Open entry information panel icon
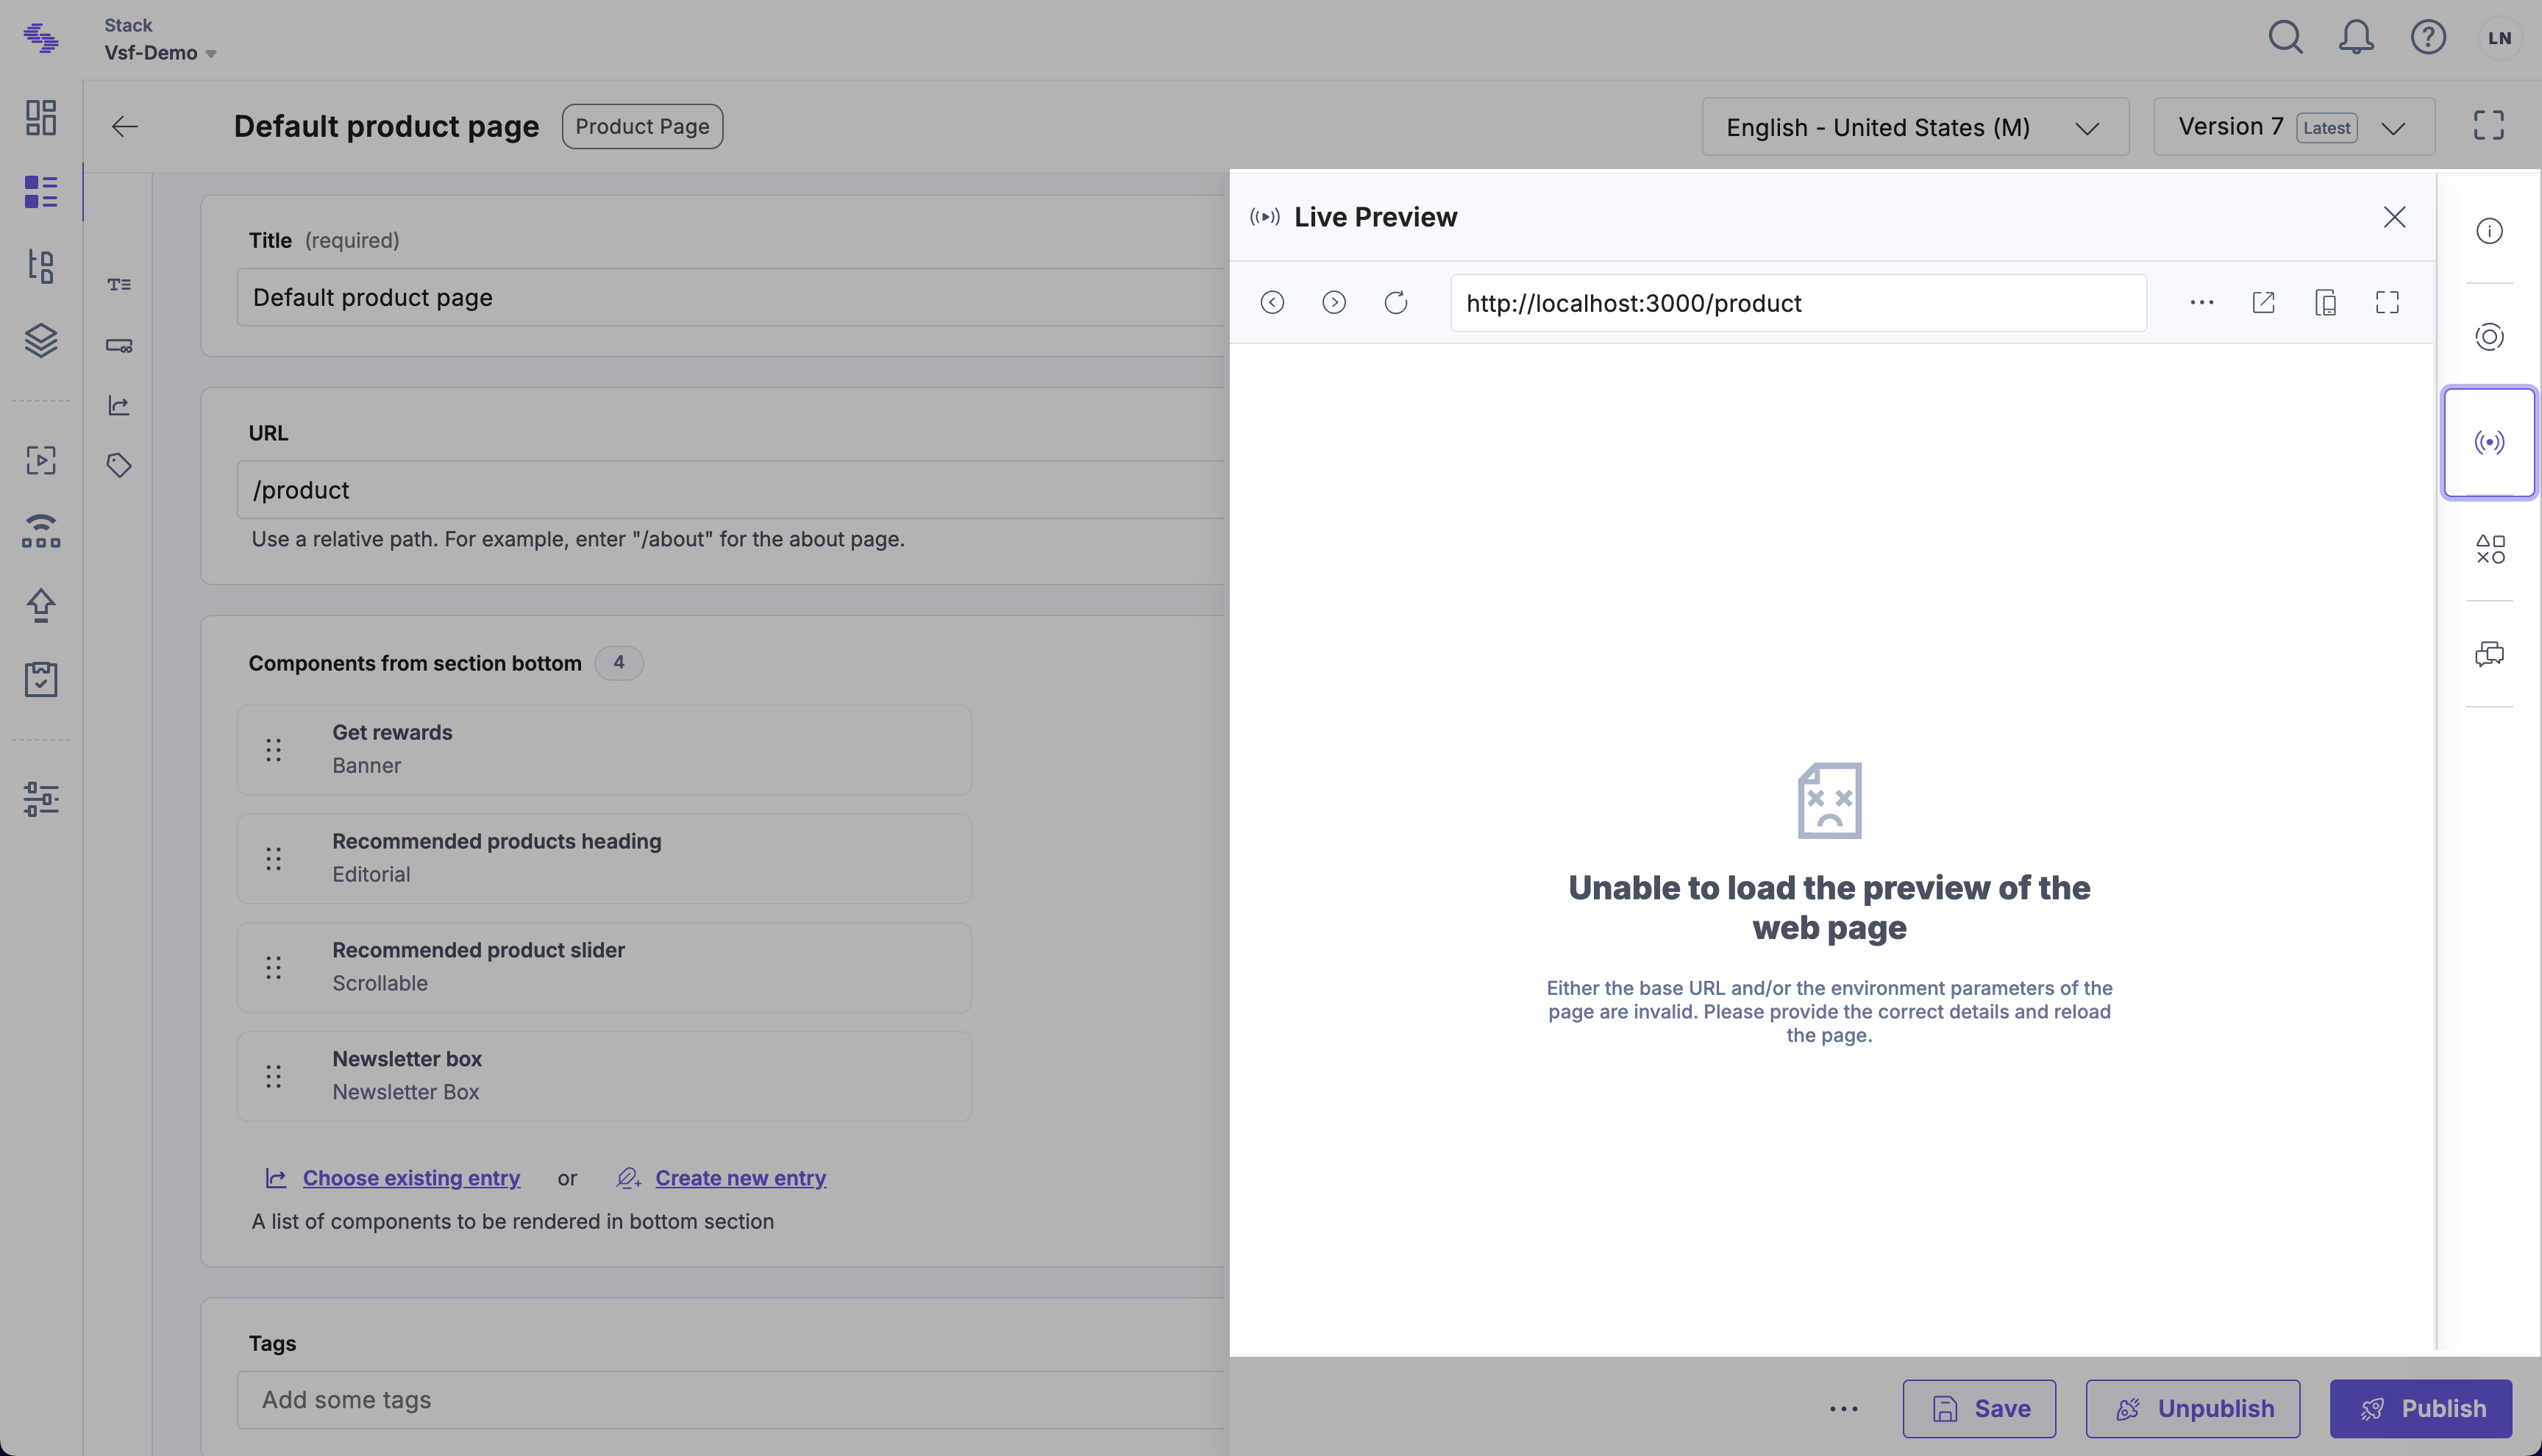Screen dimensions: 2542x1456 point(2490,231)
